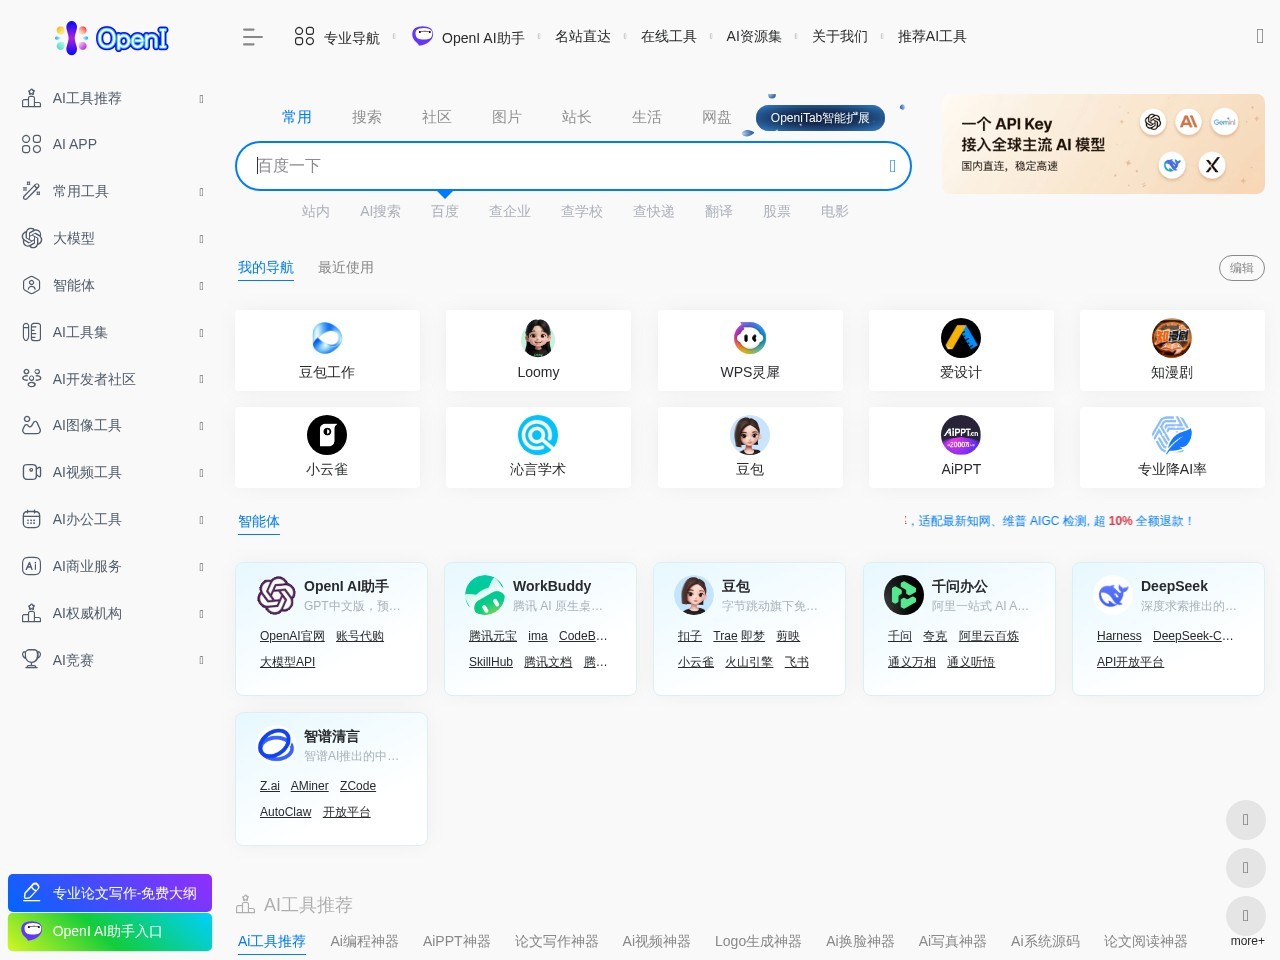The width and height of the screenshot is (1280, 960).
Task: Open the 专业降AI率 shortcut icon
Action: [1172, 435]
